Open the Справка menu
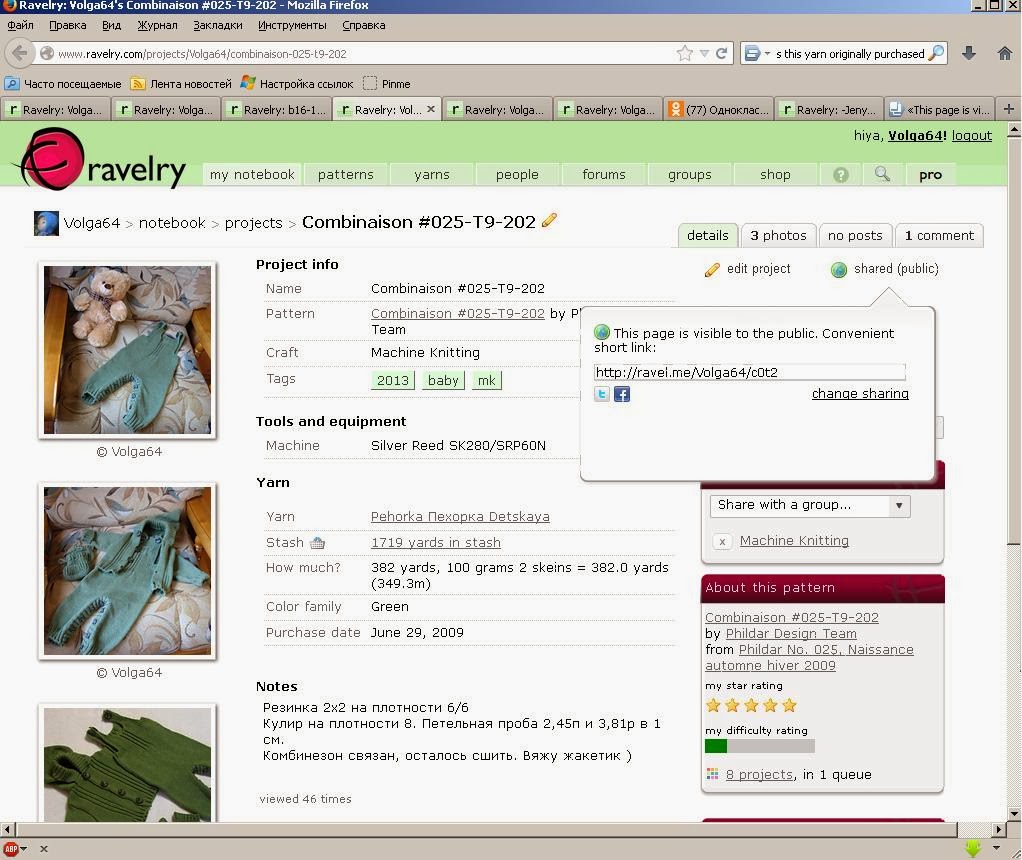The image size is (1022, 860). (x=364, y=25)
